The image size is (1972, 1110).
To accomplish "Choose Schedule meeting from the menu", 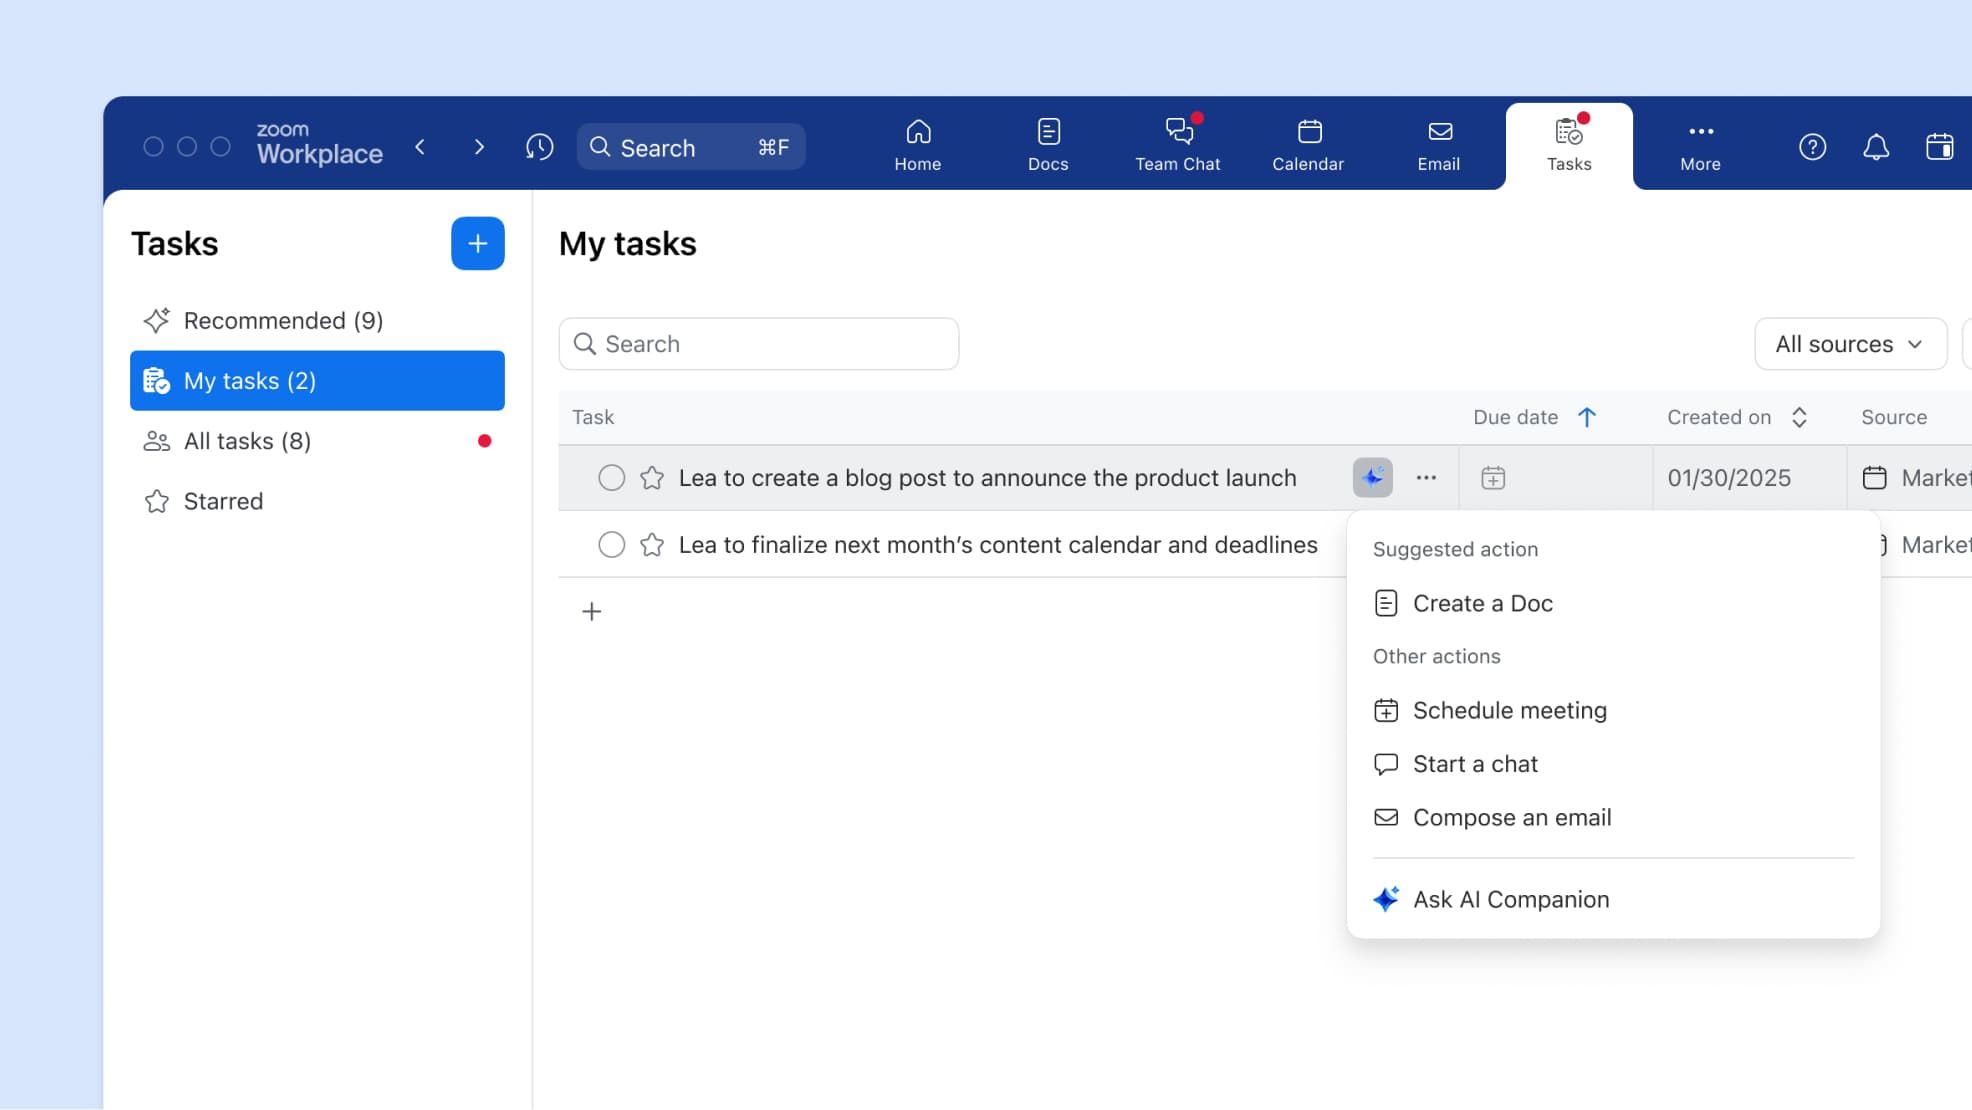I will click(1509, 710).
